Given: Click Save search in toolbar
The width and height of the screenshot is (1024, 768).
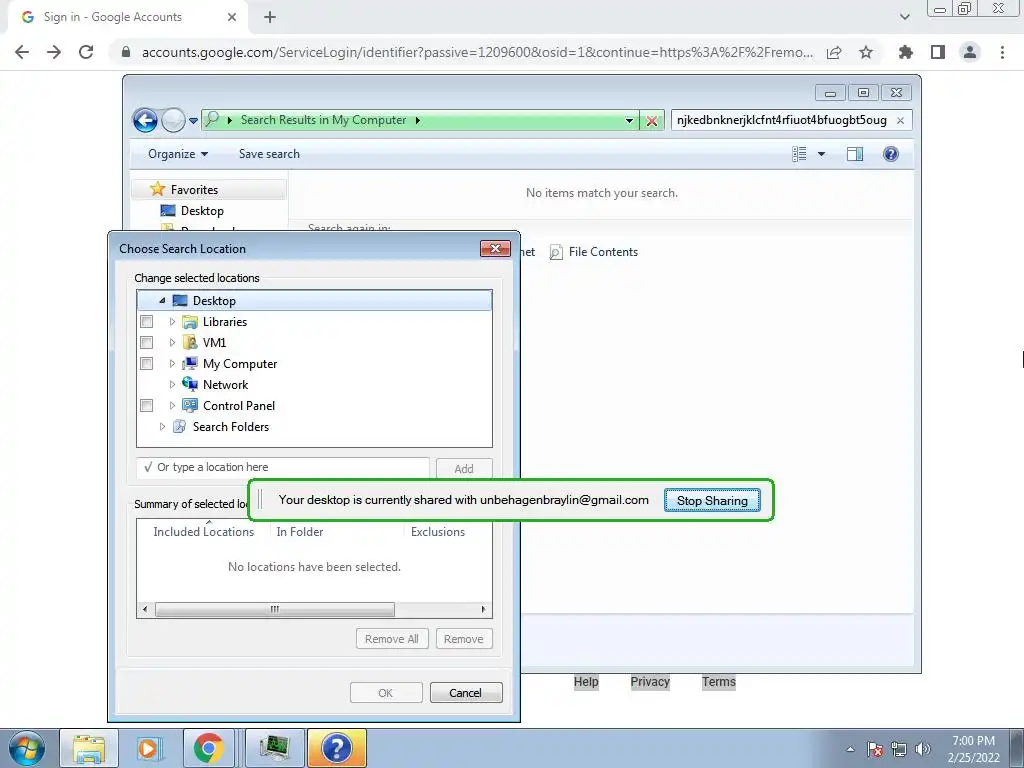Looking at the screenshot, I should pyautogui.click(x=269, y=154).
